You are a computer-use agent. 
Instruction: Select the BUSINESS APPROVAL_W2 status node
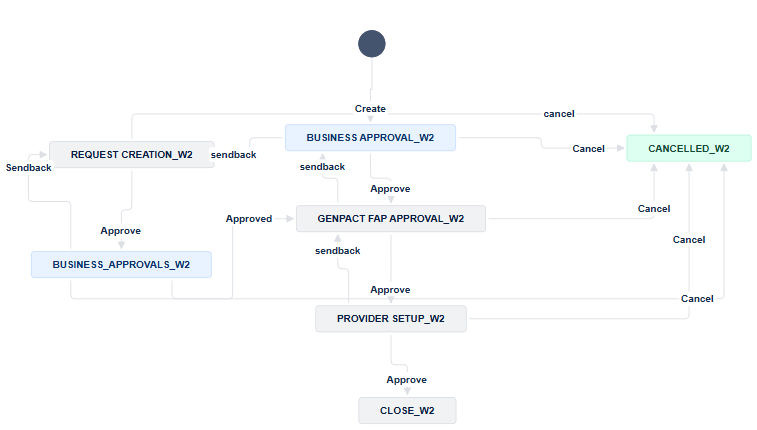[x=370, y=138]
